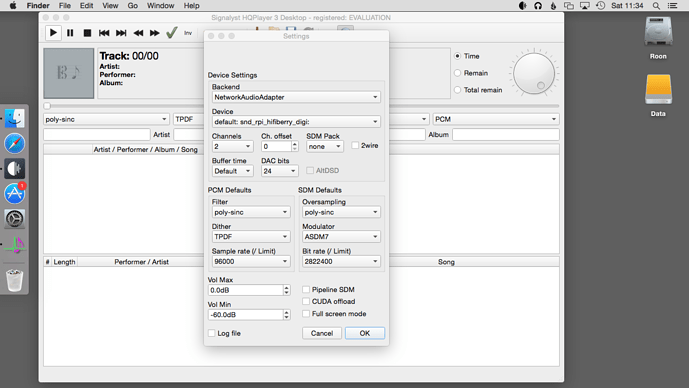Enable the 2wire checkbox
Viewport: 689px width, 388px height.
[355, 145]
